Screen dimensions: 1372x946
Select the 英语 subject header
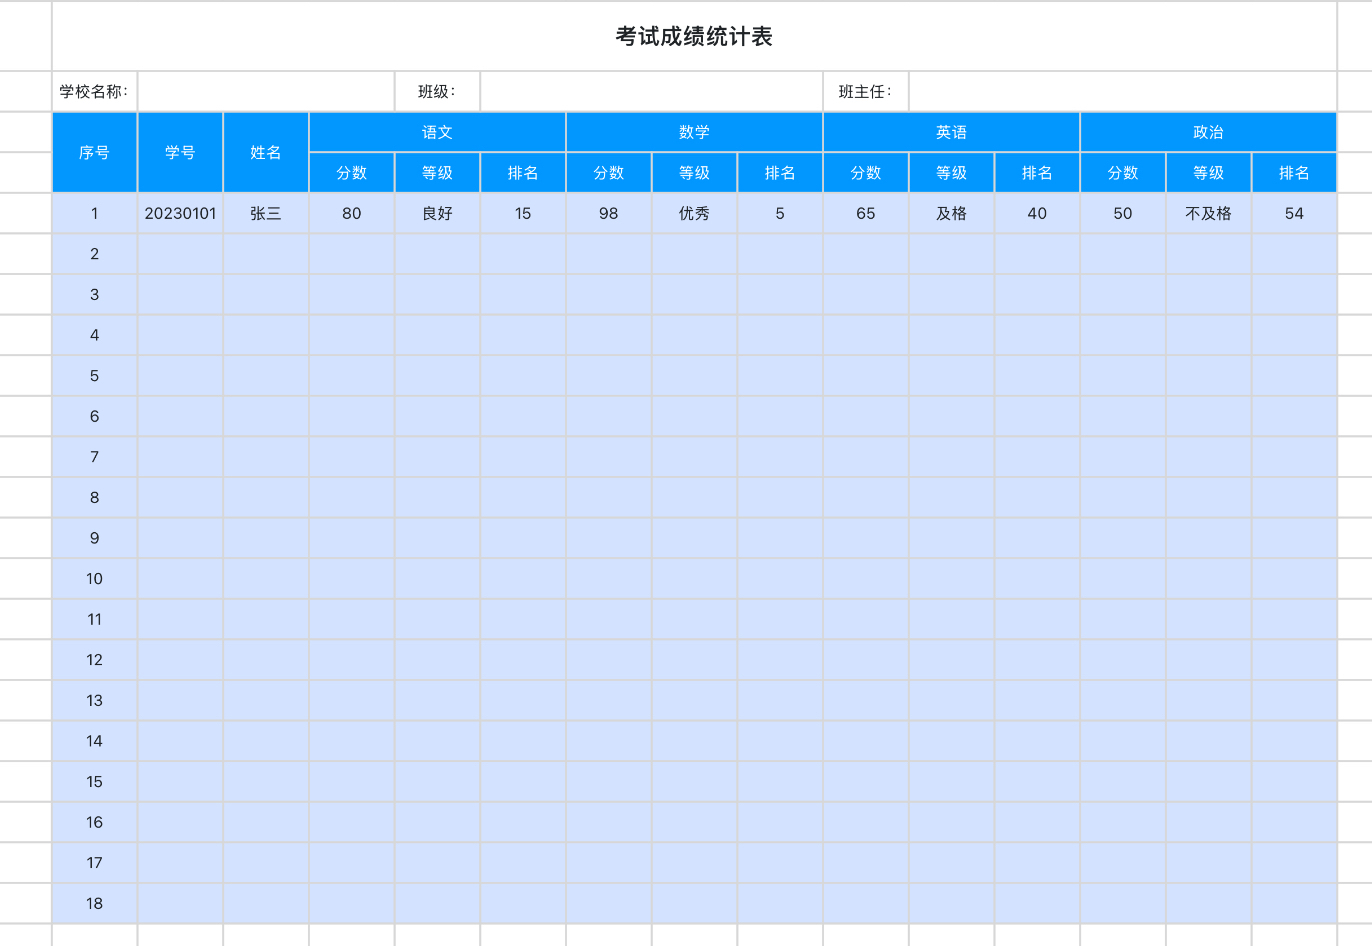pos(951,132)
